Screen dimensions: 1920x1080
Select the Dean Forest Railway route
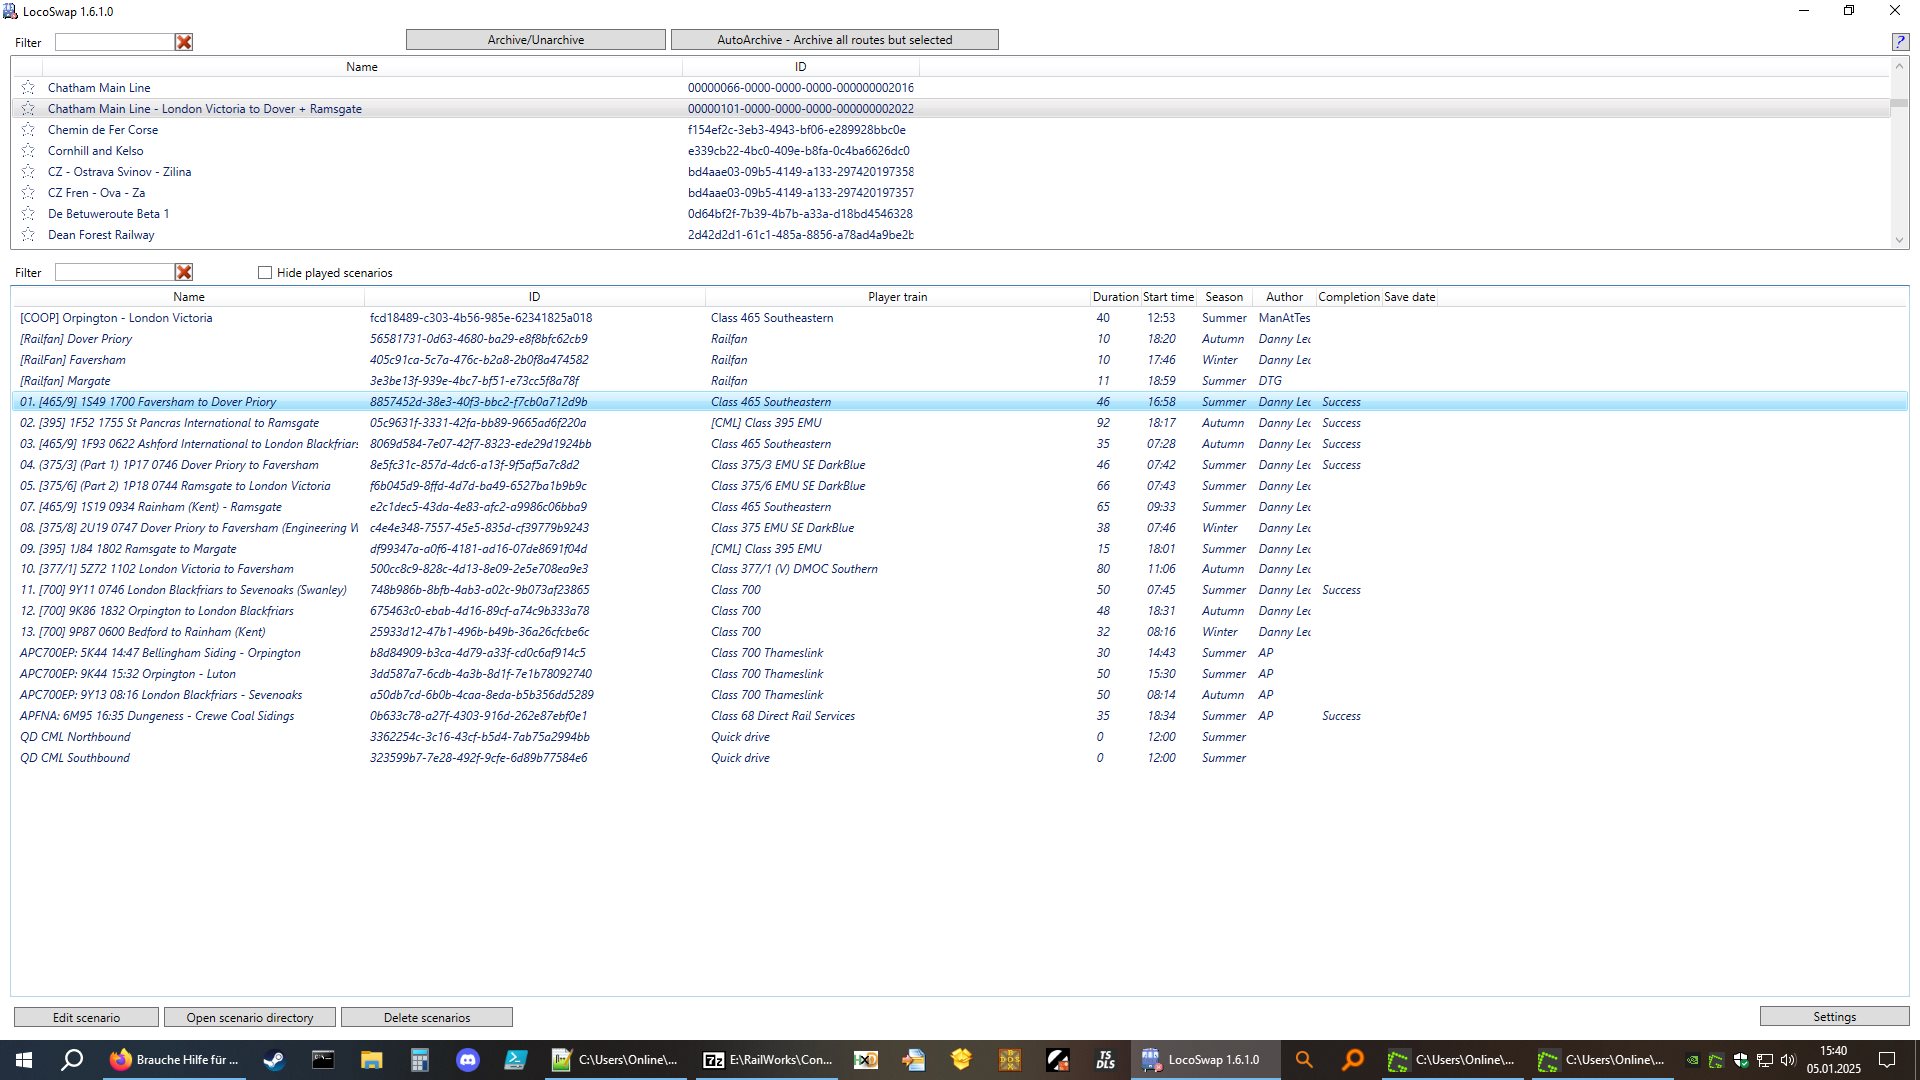101,235
